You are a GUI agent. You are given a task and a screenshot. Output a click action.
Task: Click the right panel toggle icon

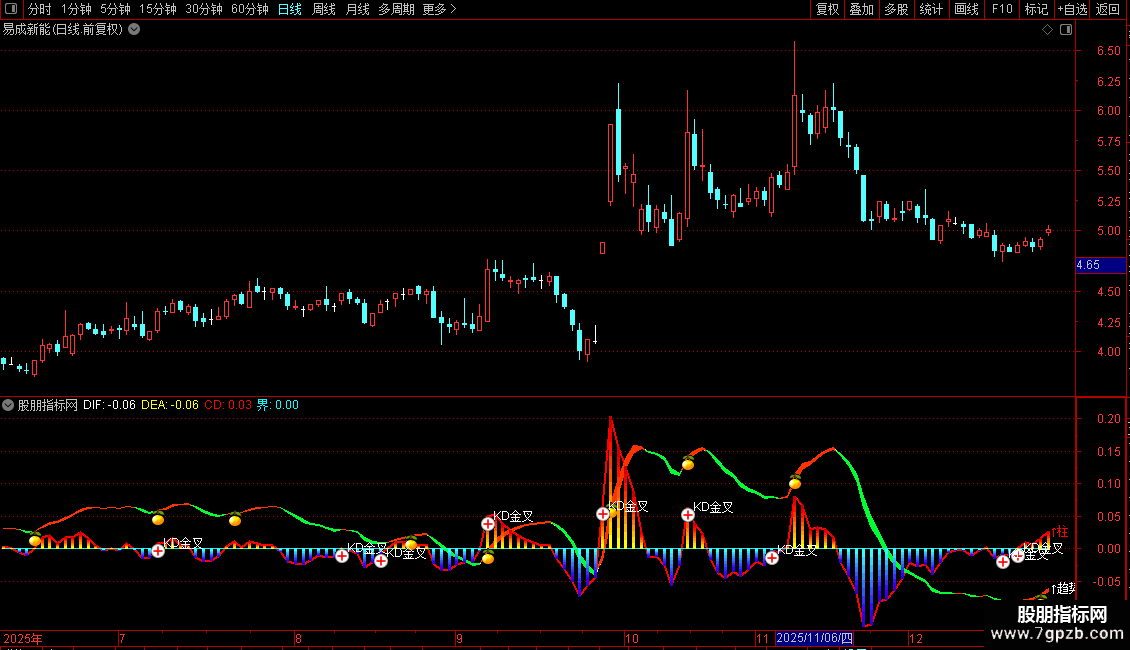1066,30
